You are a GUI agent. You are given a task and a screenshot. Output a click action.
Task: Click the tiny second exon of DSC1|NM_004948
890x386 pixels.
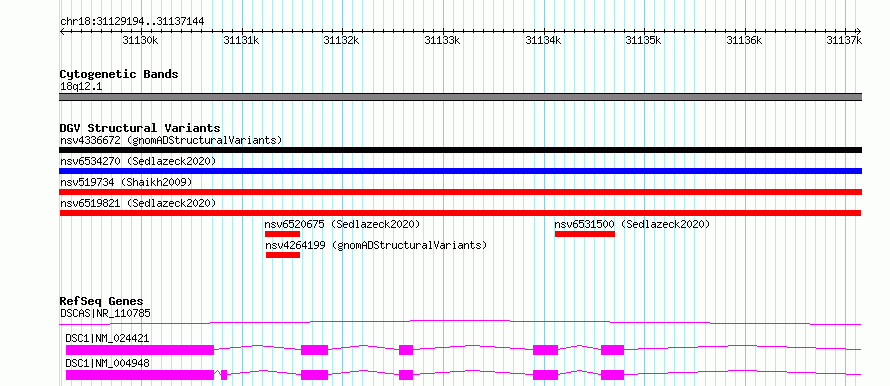[x=224, y=375]
